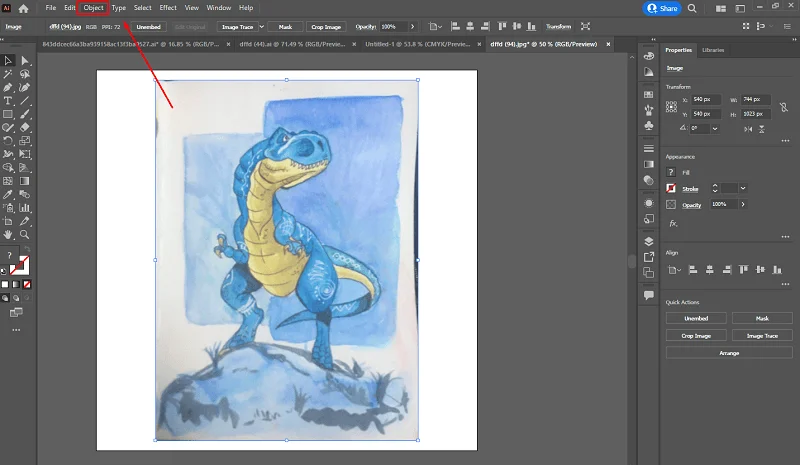Image resolution: width=800 pixels, height=465 pixels.
Task: Show more Appearance options (three dots)
Action: point(785,237)
